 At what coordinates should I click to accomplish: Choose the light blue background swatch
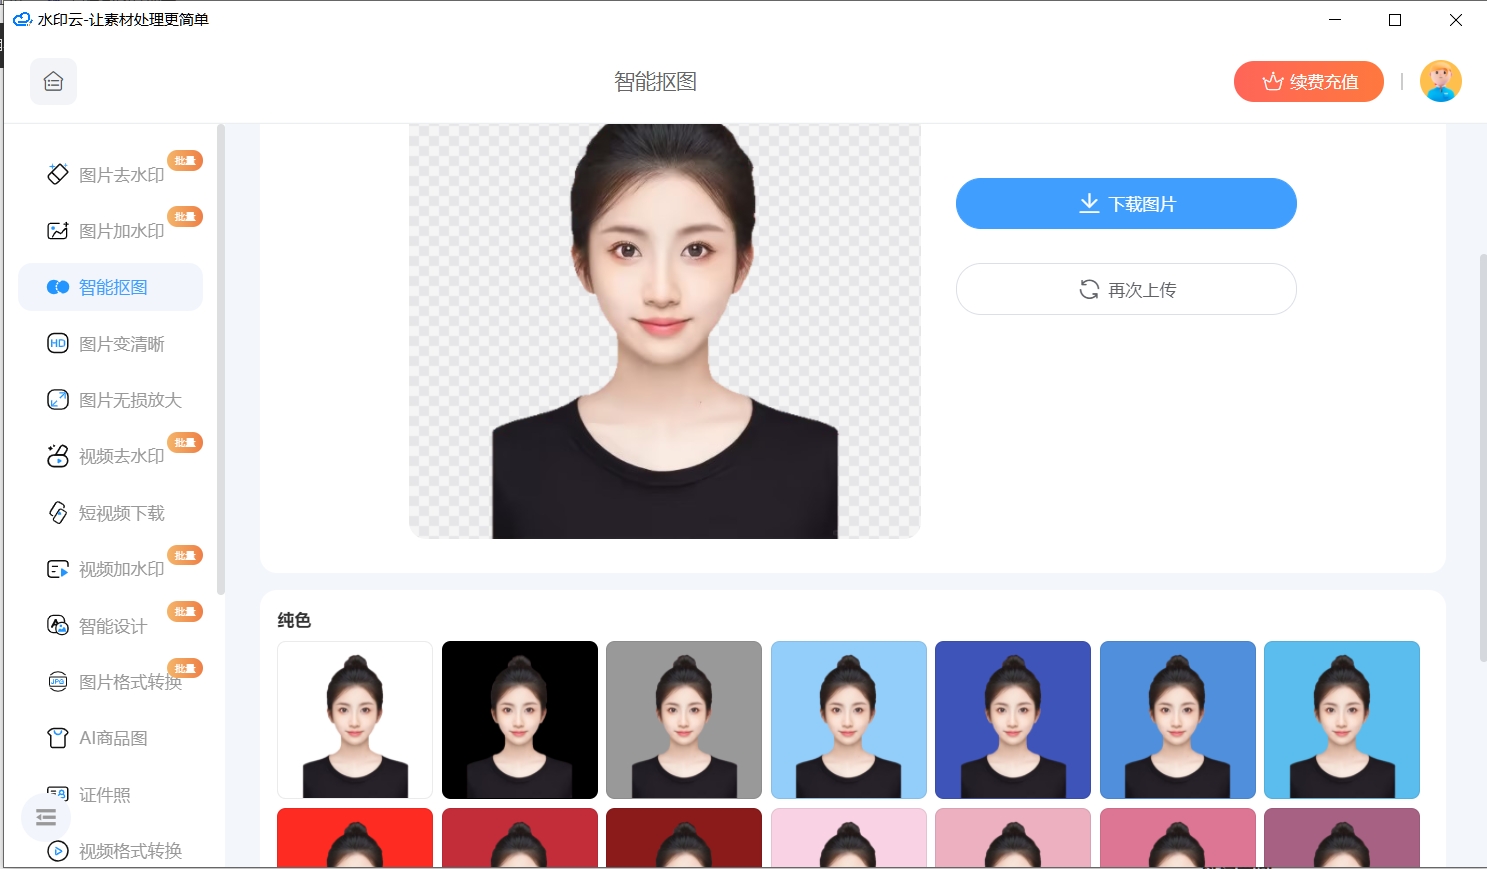(849, 720)
